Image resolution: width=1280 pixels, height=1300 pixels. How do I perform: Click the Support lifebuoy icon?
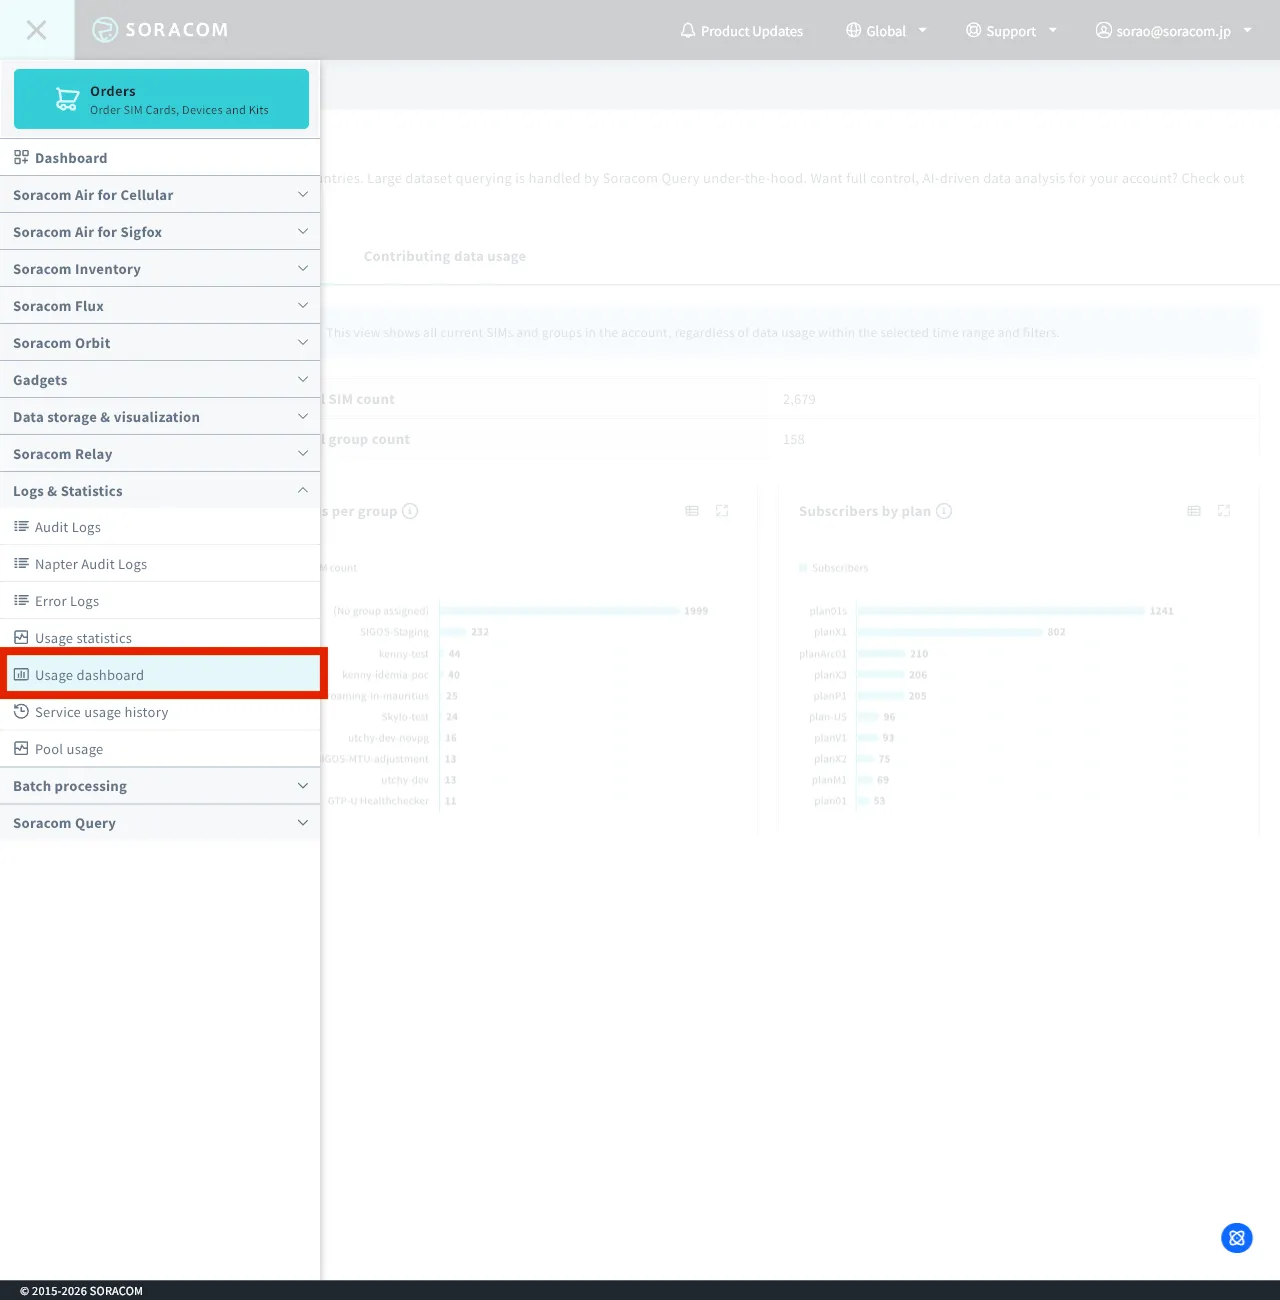tap(973, 30)
